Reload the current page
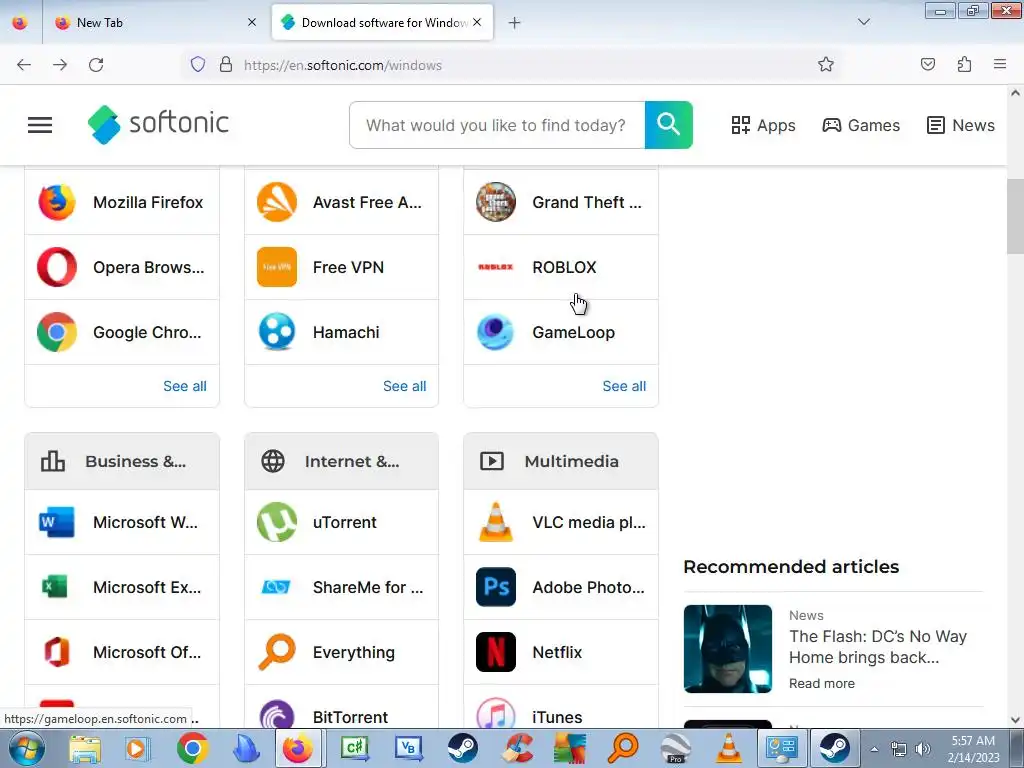This screenshot has height=768, width=1024. tap(96, 65)
